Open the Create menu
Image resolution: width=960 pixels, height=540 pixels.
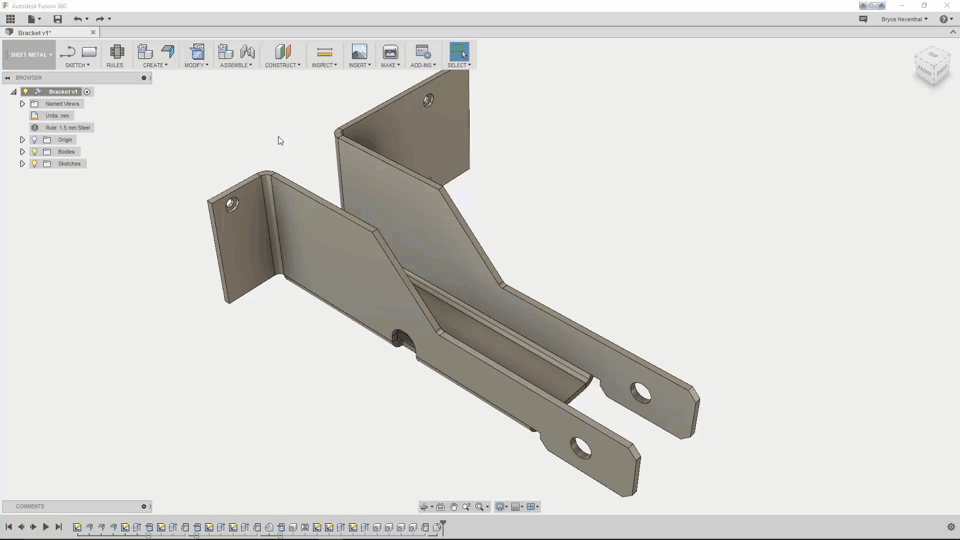point(155,65)
